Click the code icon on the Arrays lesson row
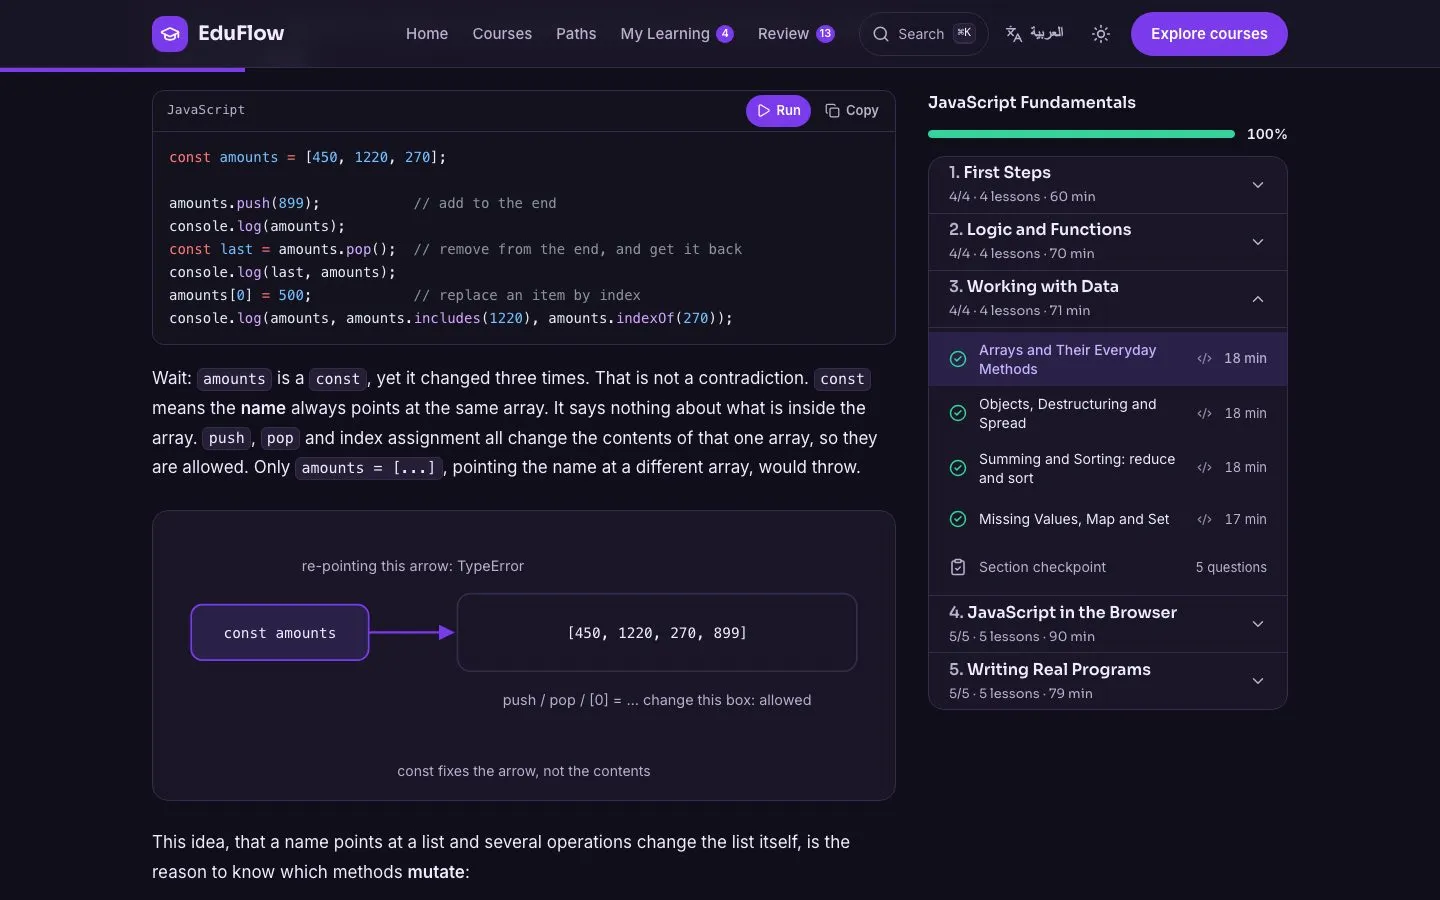The height and width of the screenshot is (900, 1440). (x=1205, y=359)
